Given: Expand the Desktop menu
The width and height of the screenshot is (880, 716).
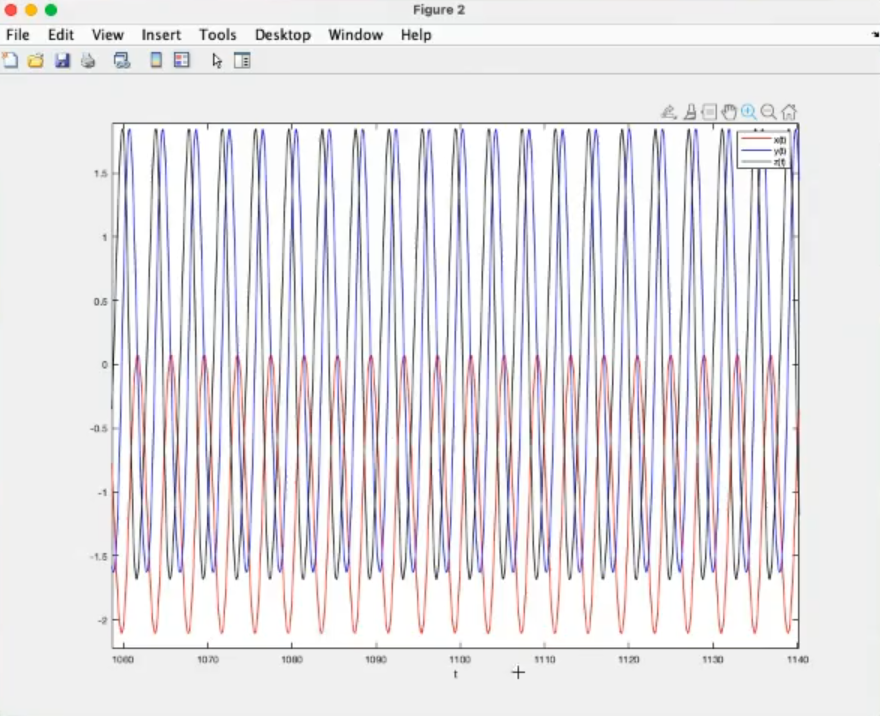Looking at the screenshot, I should [283, 35].
